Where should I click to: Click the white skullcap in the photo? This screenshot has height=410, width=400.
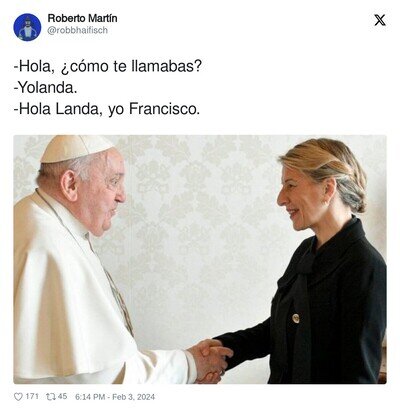click(76, 148)
